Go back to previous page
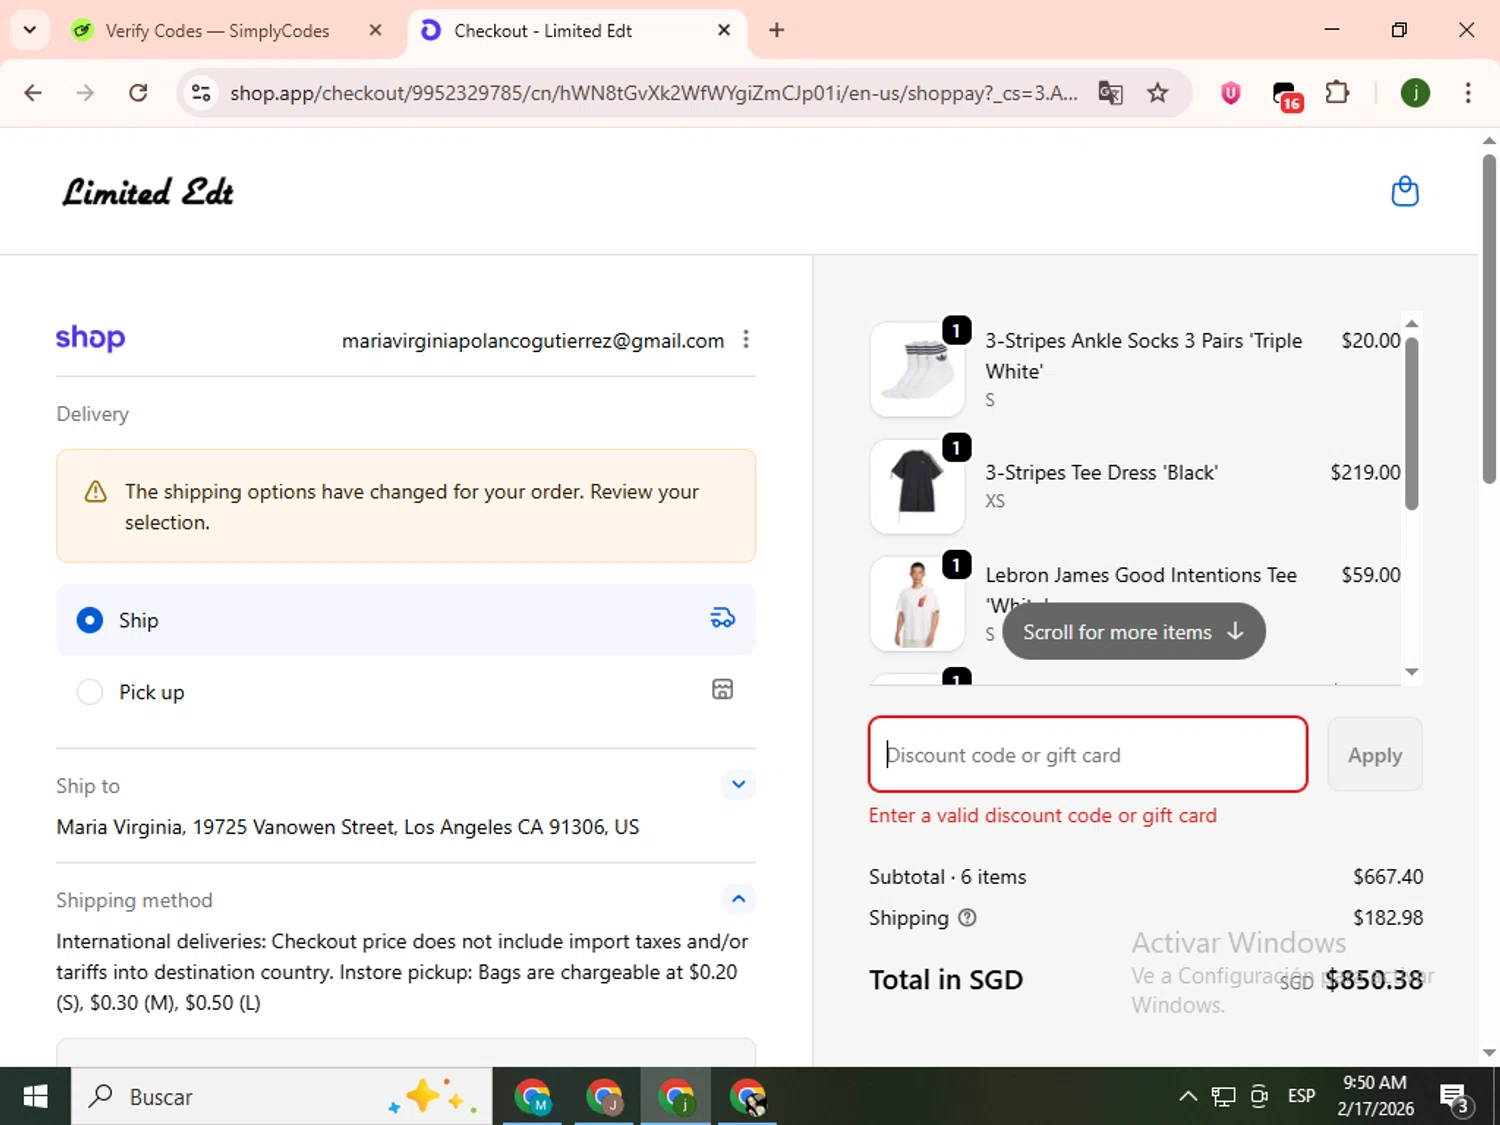 click(33, 93)
